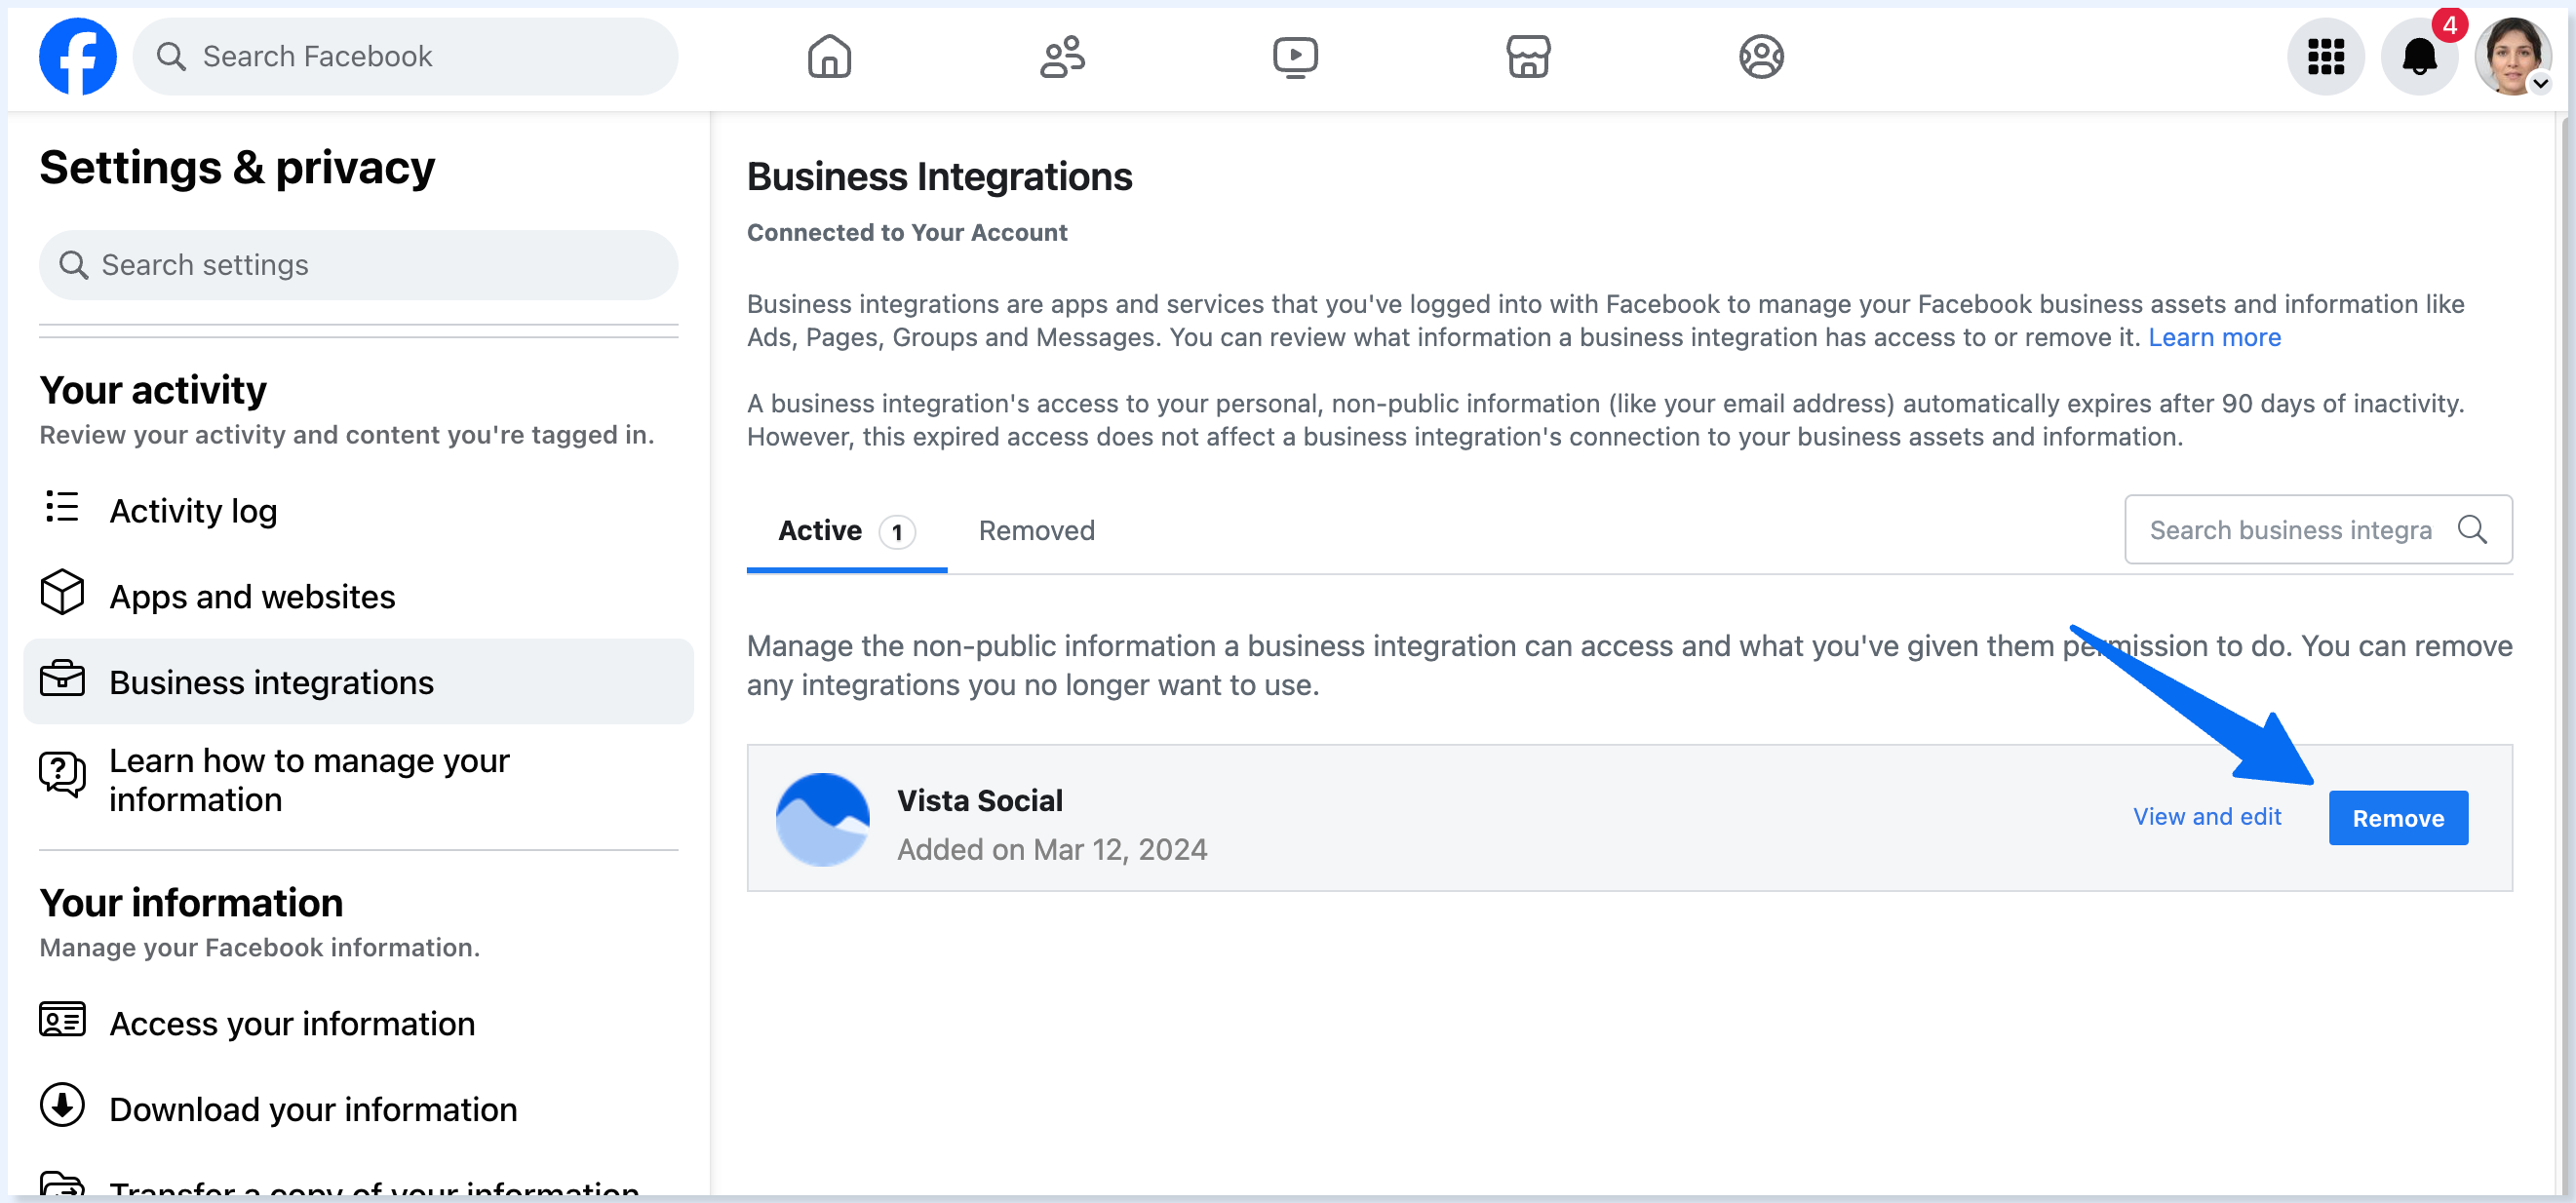Click the Learn more link
Viewport: 2576px width, 1203px height.
2214,337
